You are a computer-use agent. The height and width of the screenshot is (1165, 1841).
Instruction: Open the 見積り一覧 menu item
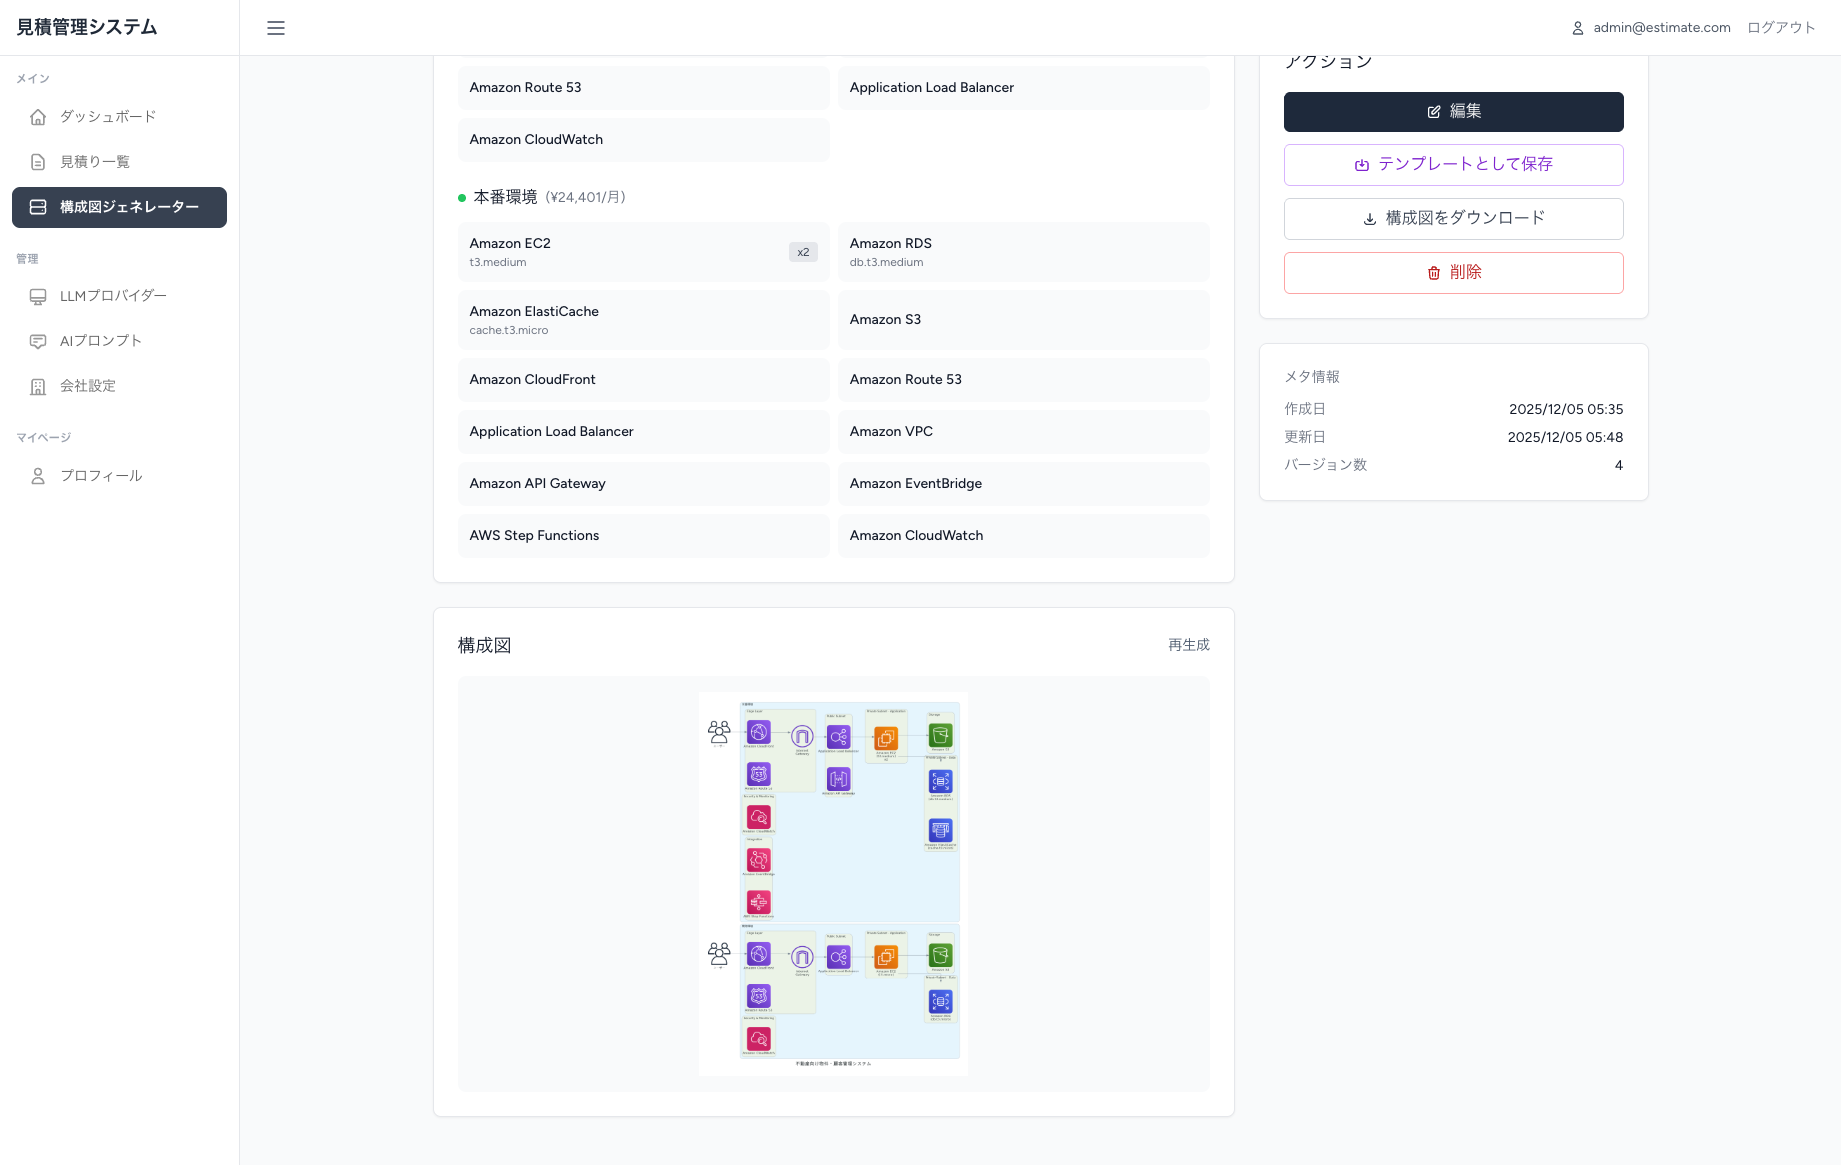click(x=95, y=162)
